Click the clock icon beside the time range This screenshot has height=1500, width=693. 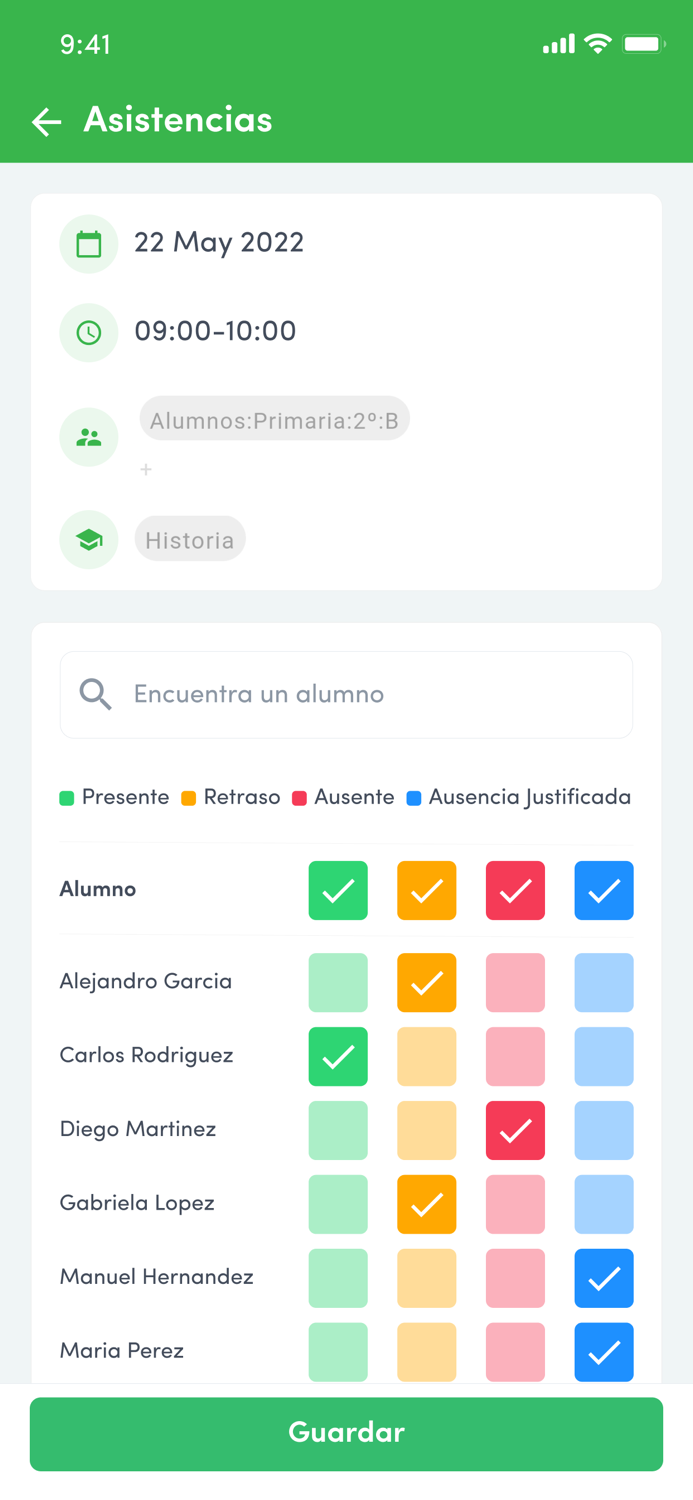click(x=88, y=332)
